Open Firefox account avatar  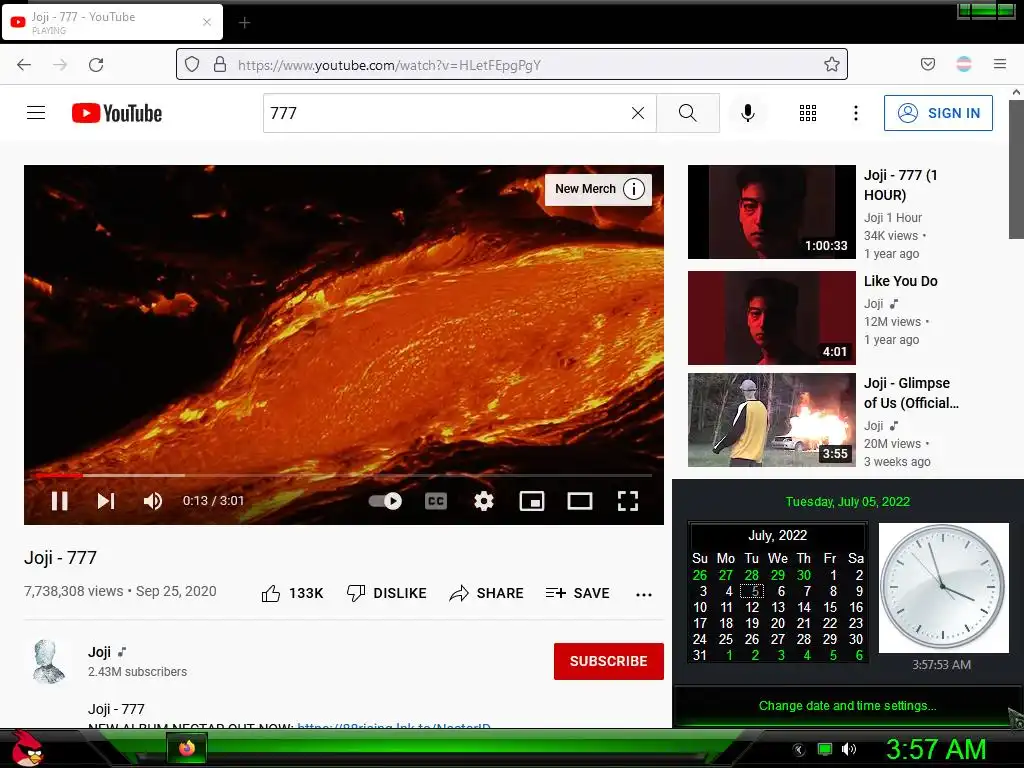pyautogui.click(x=964, y=64)
